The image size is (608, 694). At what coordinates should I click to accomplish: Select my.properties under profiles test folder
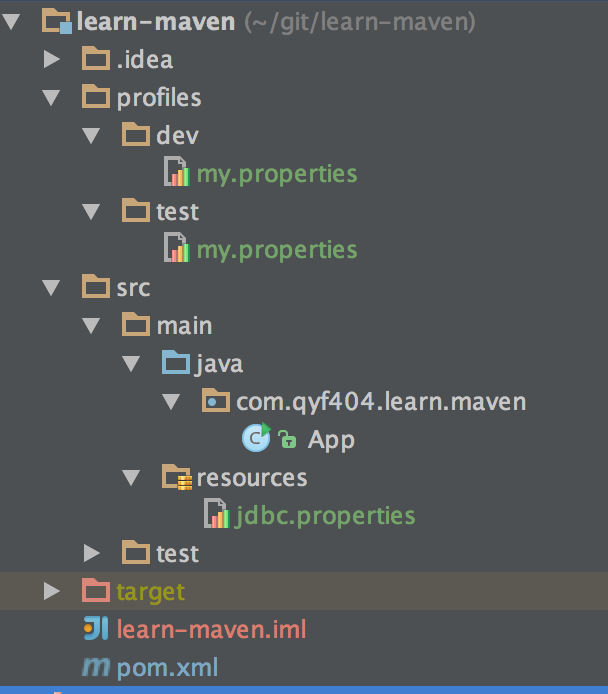(277, 251)
